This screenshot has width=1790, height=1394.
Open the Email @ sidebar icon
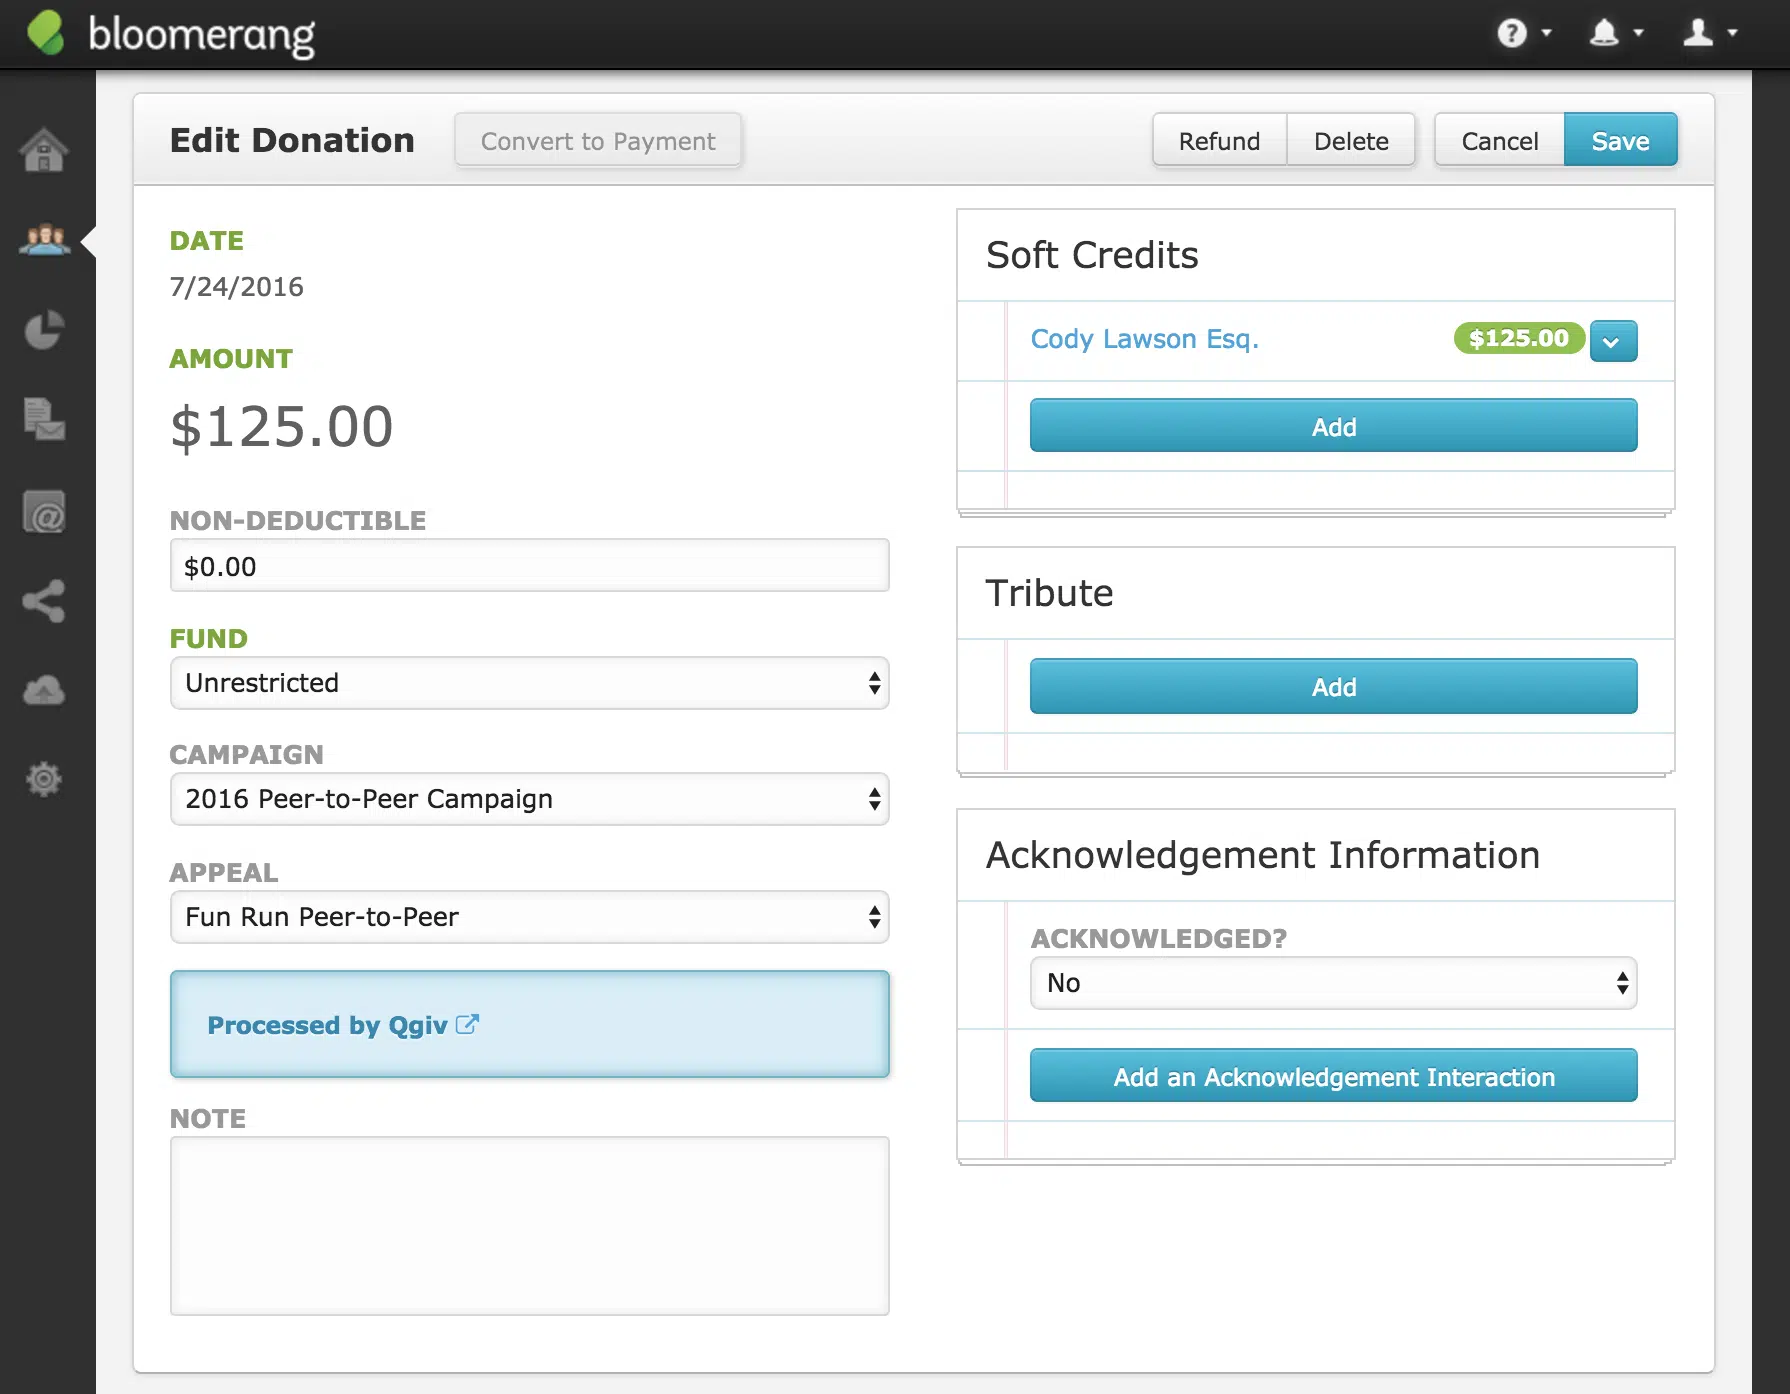44,512
